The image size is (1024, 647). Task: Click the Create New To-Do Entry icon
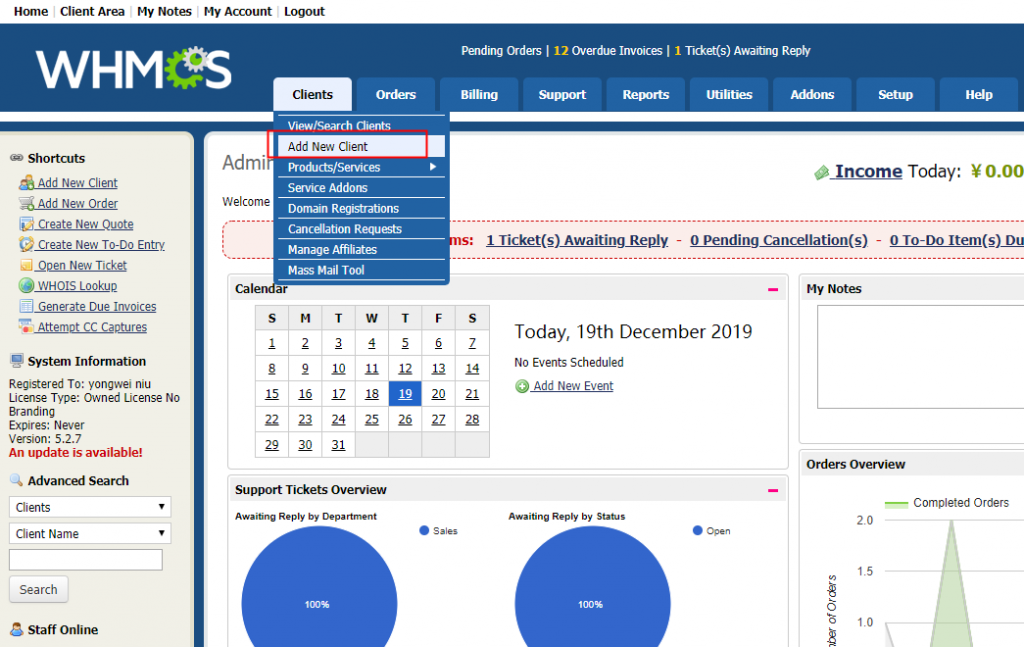click(x=27, y=244)
